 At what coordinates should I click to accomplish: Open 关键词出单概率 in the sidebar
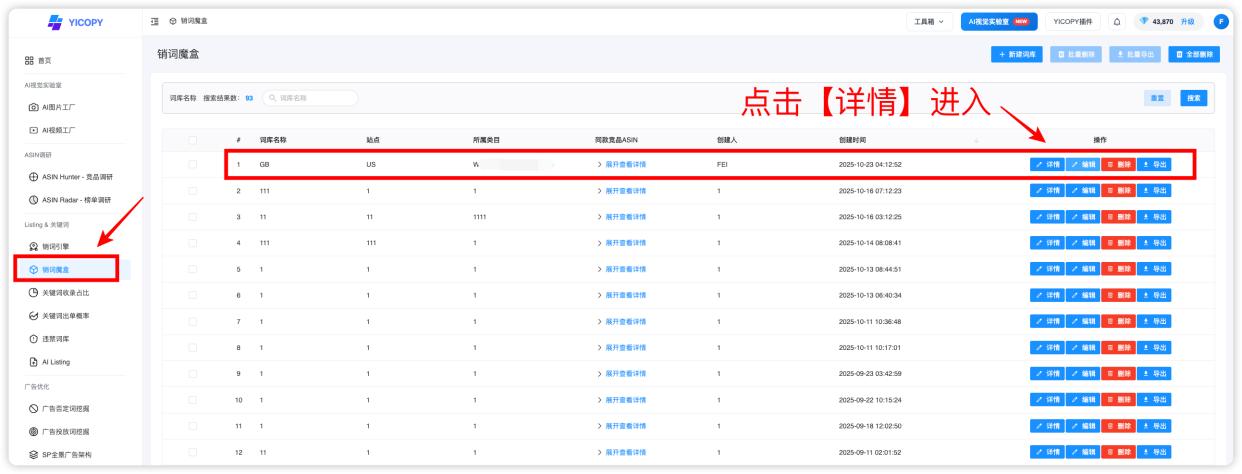coord(59,316)
